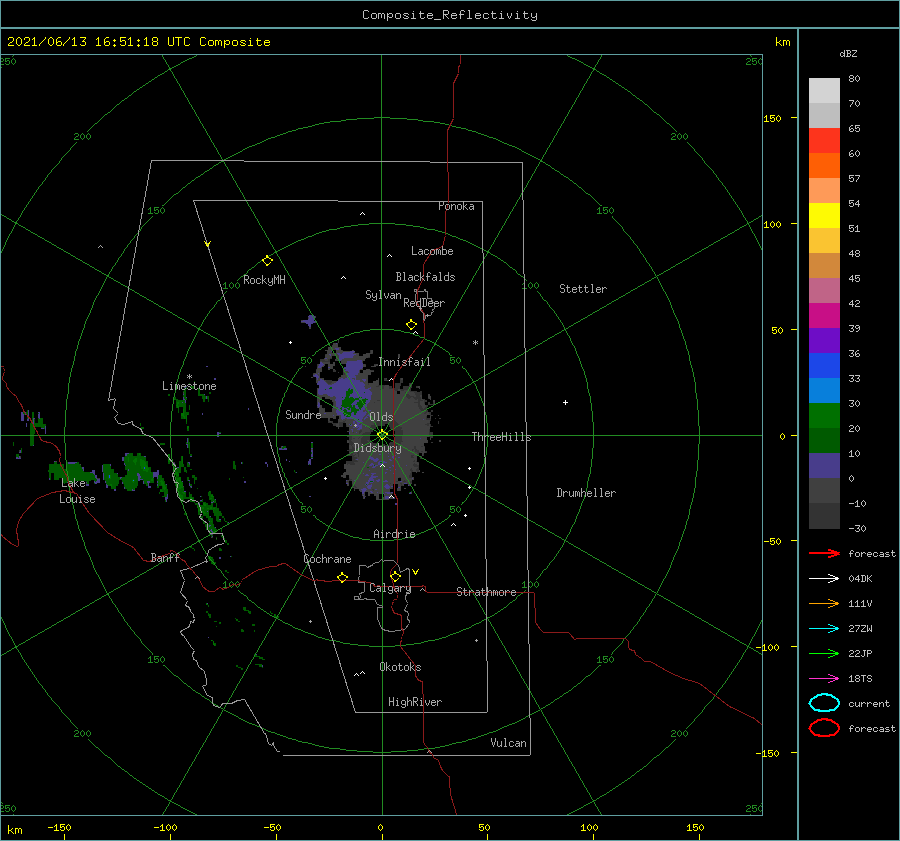Viewport: 900px width, 841px height.
Task: Click the asterisk marker above Limestone
Action: click(189, 377)
